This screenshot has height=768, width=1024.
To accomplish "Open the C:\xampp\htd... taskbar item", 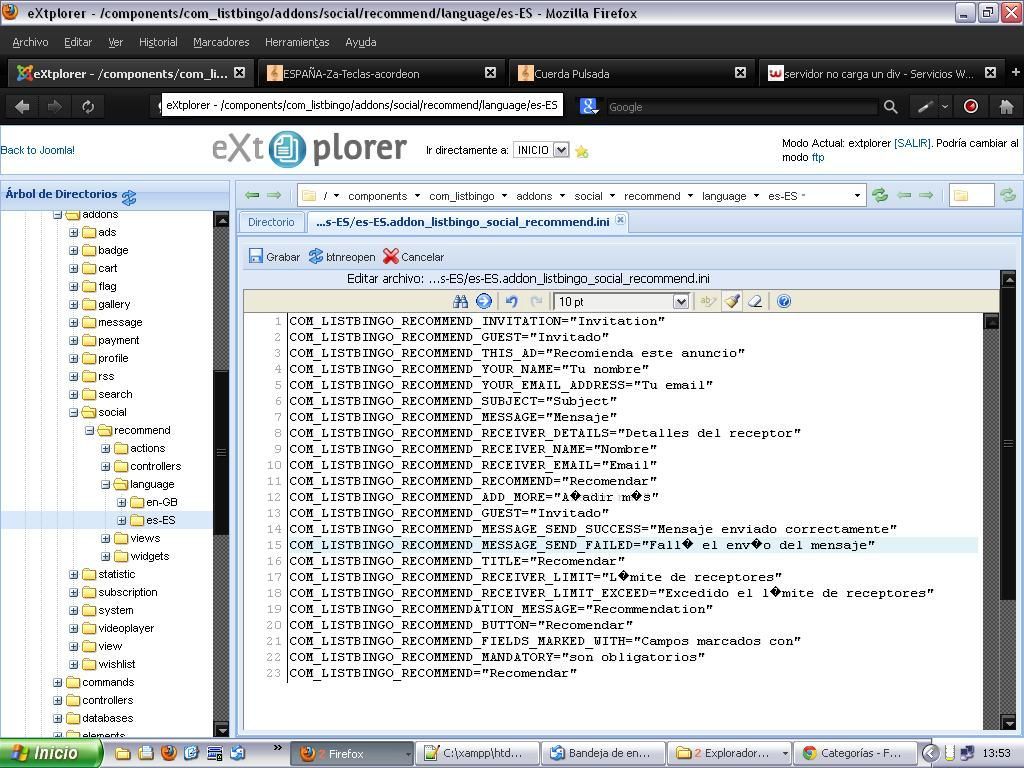I will (477, 753).
